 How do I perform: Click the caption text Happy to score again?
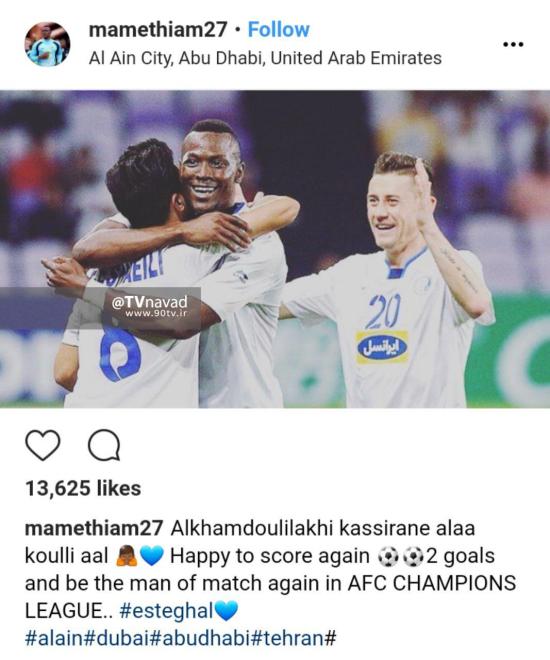tap(270, 556)
